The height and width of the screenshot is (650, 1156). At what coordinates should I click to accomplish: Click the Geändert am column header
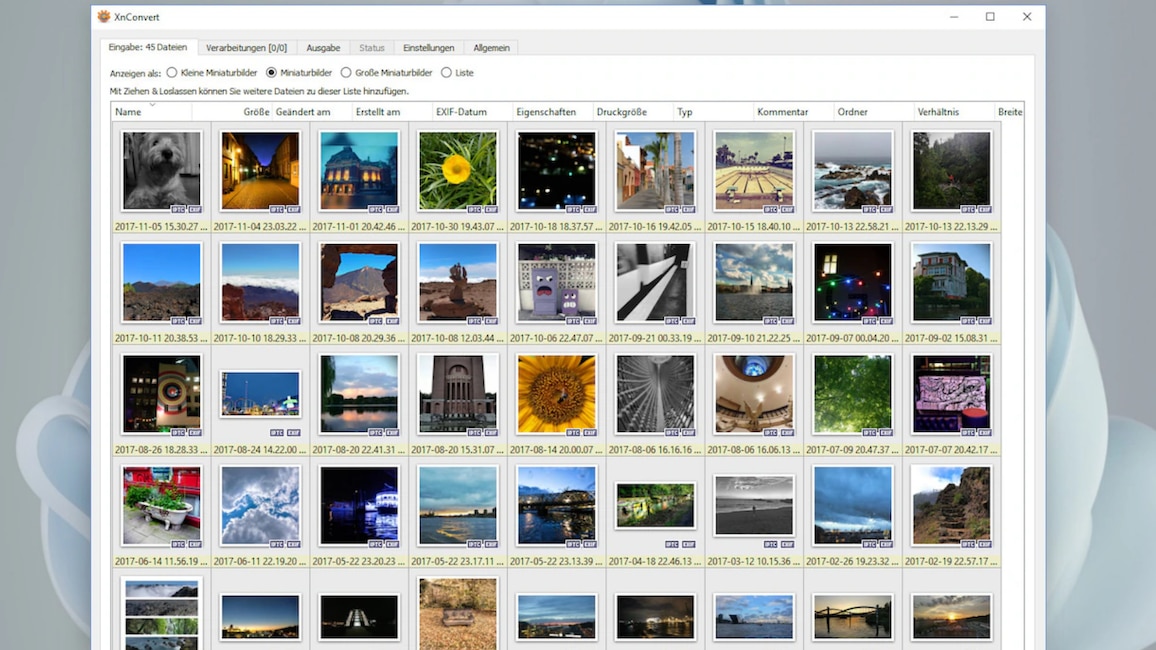tap(312, 112)
